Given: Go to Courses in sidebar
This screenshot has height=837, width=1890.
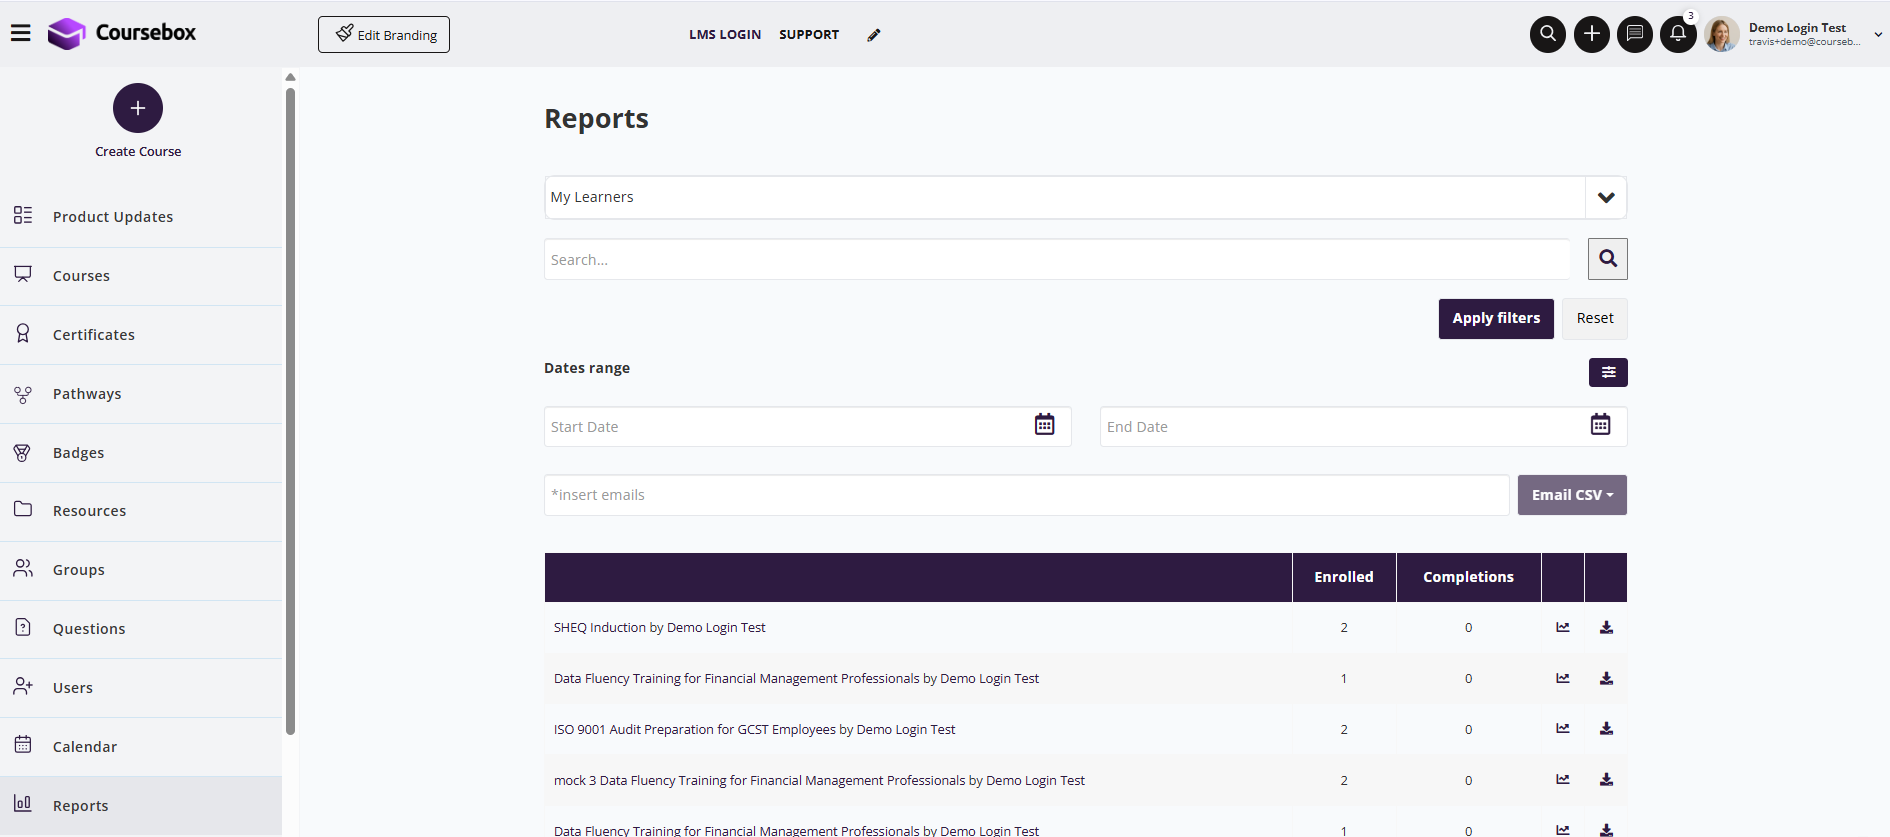Looking at the screenshot, I should click(x=141, y=276).
